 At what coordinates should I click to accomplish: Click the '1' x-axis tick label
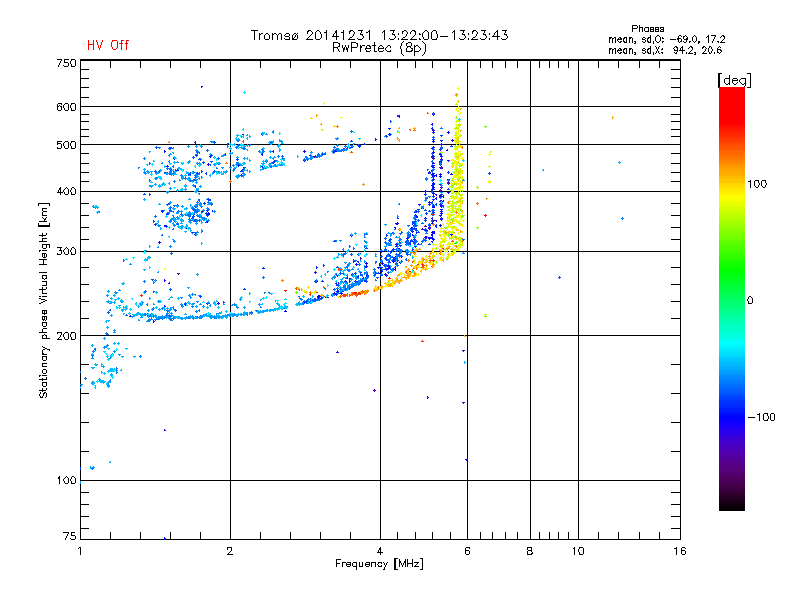coord(80,551)
